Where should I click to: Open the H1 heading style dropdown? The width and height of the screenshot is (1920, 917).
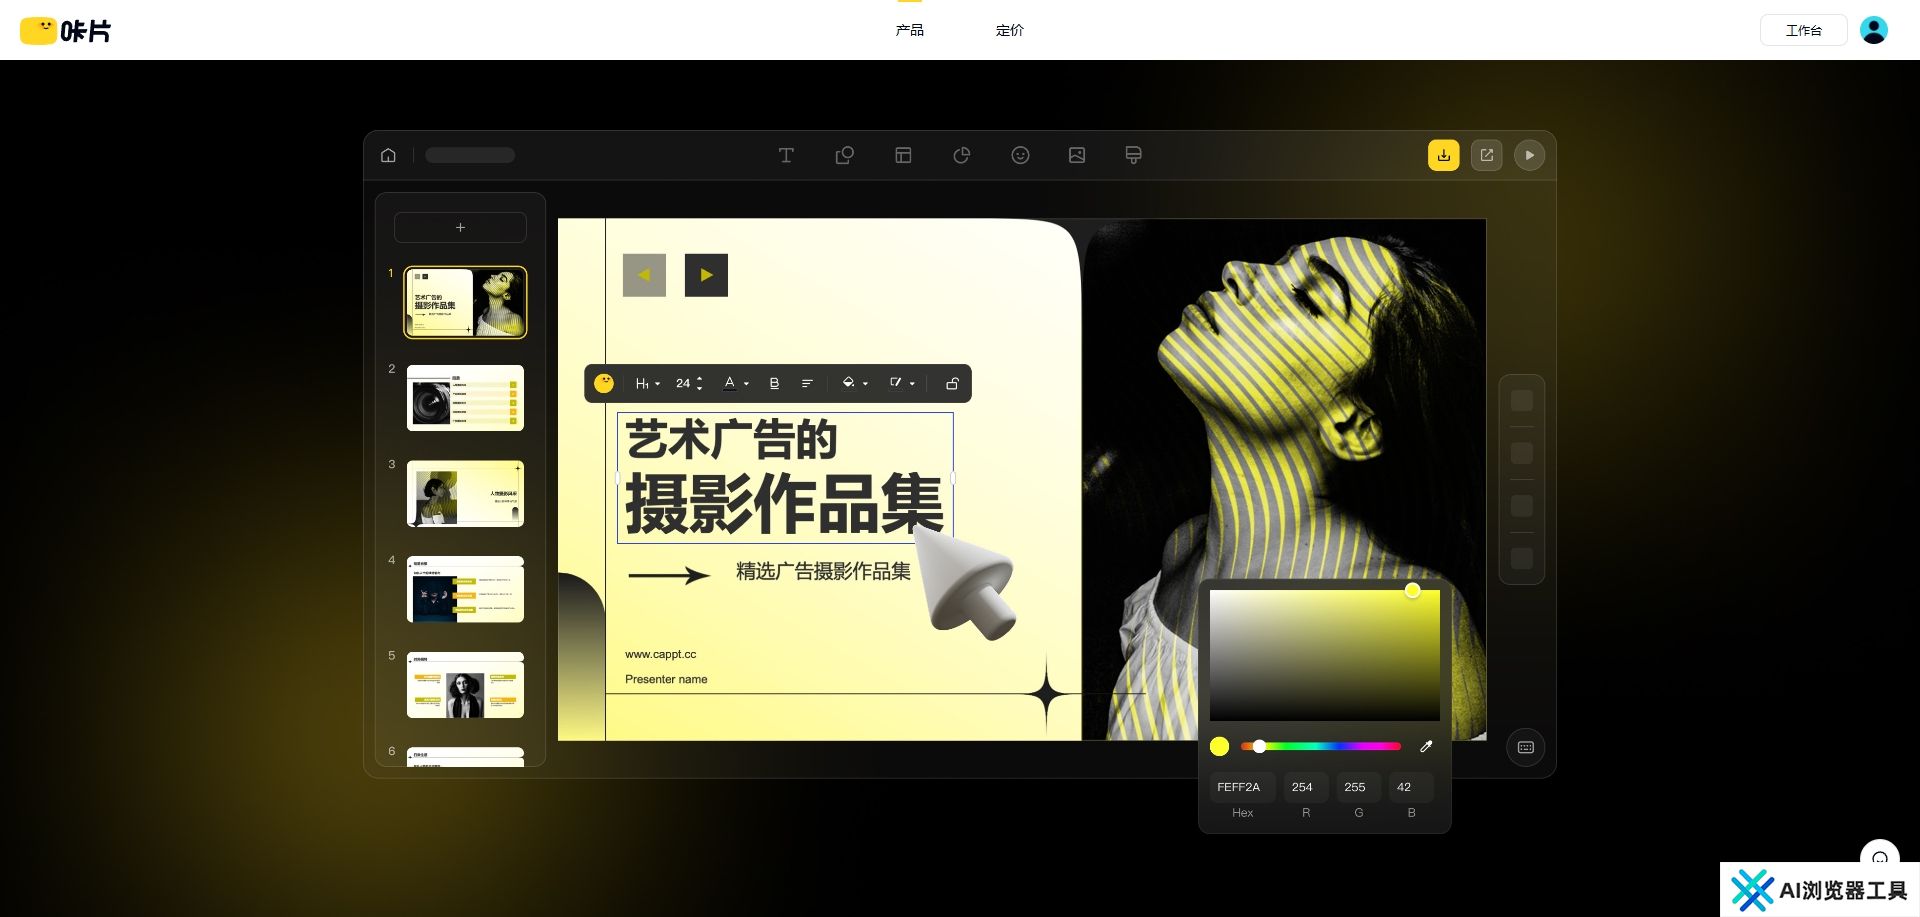coord(648,383)
